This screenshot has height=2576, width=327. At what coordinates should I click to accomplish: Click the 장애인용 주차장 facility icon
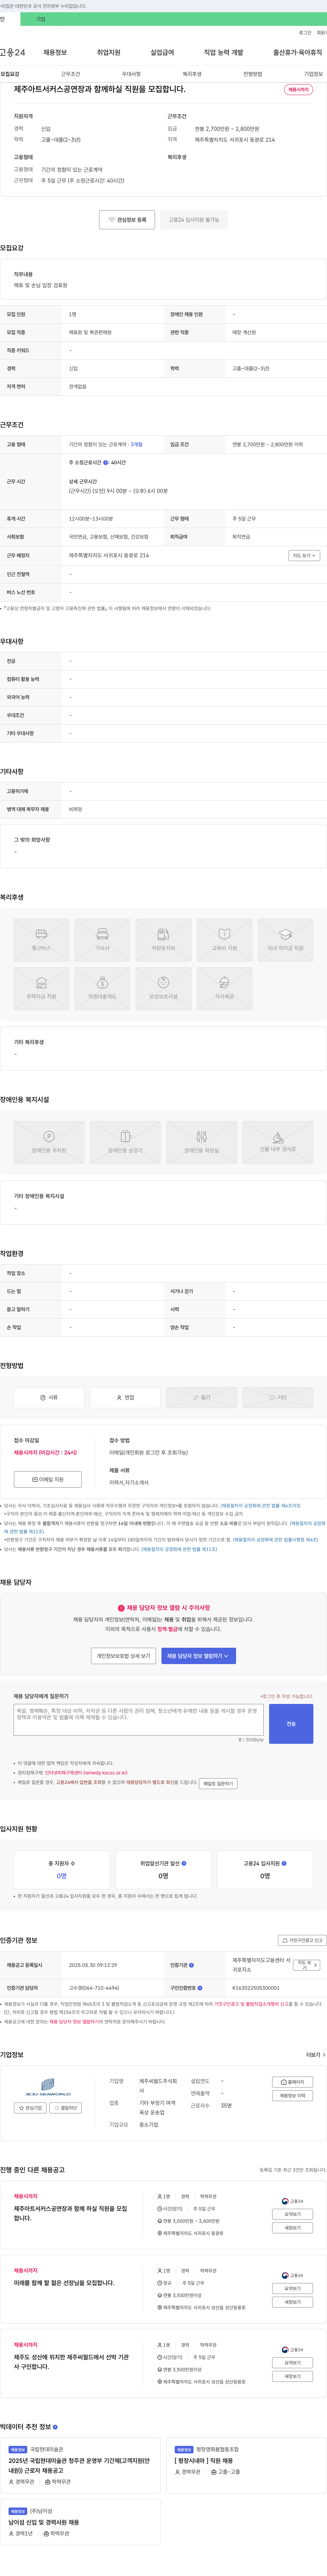[x=49, y=1142]
